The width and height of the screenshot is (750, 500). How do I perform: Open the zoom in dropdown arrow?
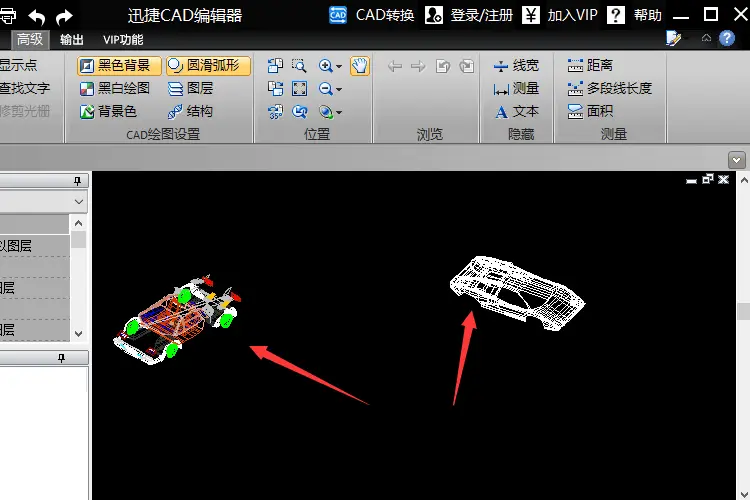click(339, 67)
